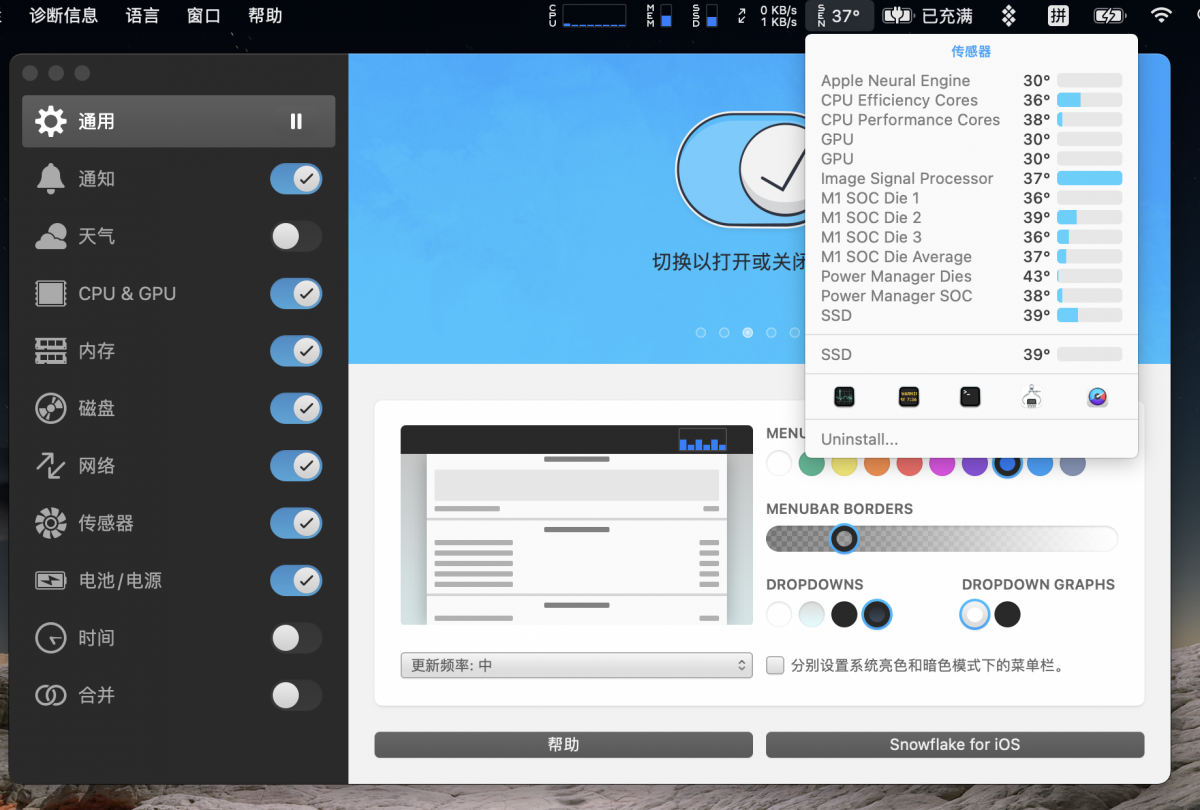Toggle the 电池/电源 switch
The width and height of the screenshot is (1200, 810).
pos(296,580)
